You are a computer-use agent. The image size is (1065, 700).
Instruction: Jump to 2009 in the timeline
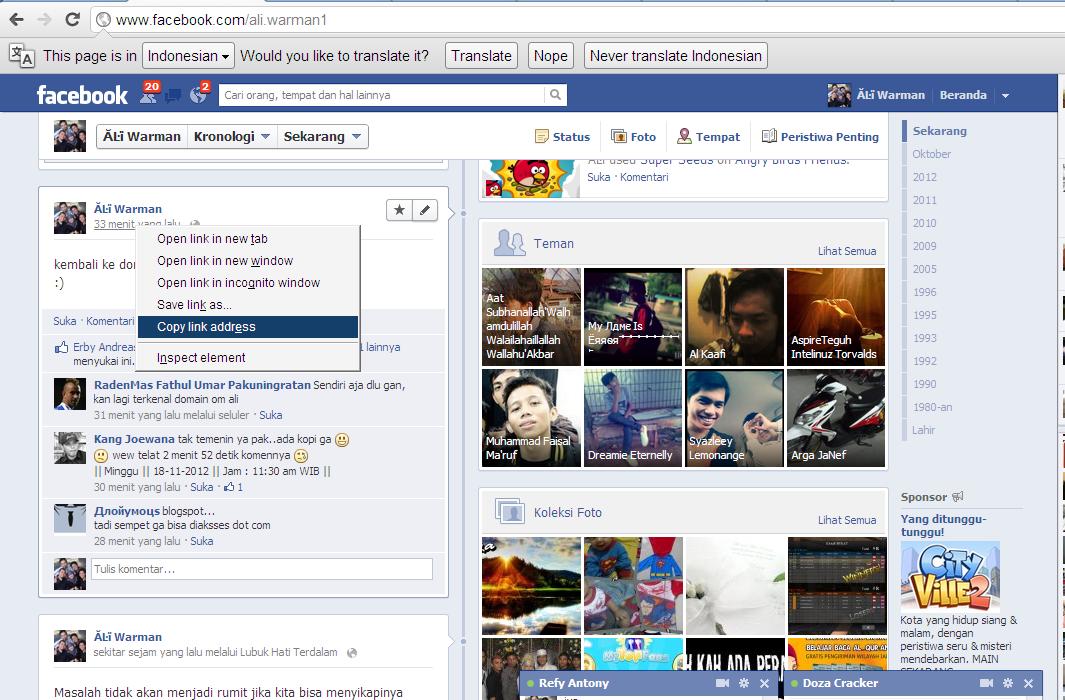[924, 246]
